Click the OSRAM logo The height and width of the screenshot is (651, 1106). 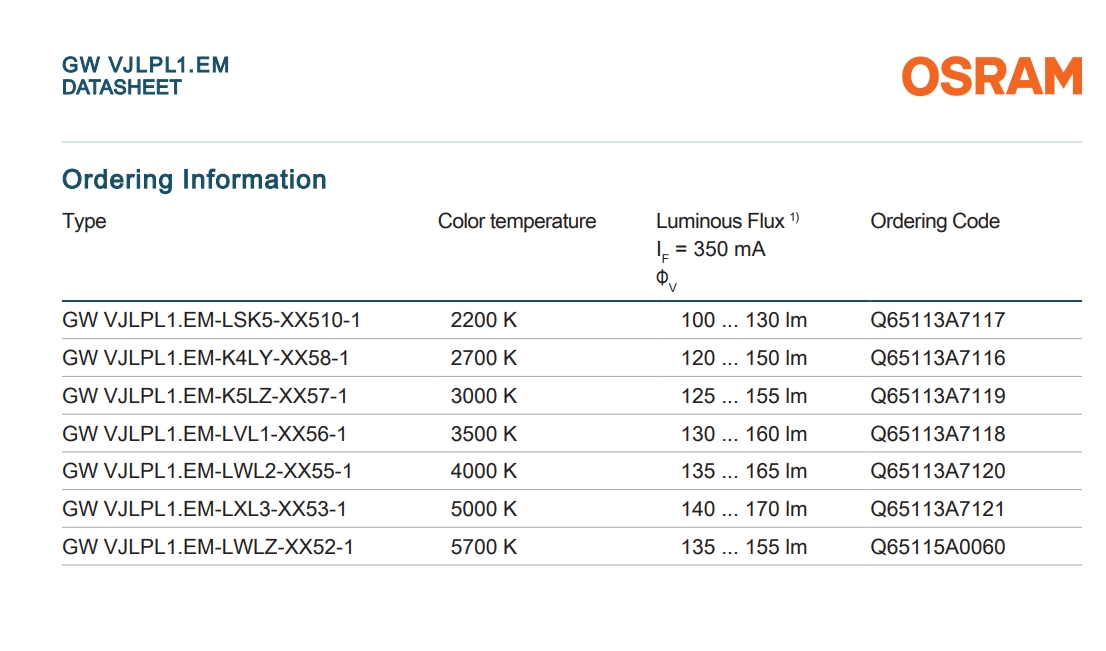click(991, 76)
